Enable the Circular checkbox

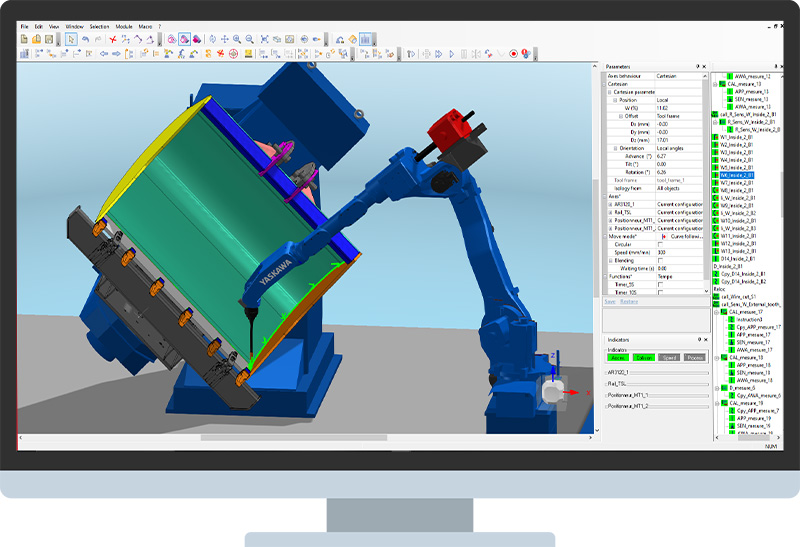point(660,243)
